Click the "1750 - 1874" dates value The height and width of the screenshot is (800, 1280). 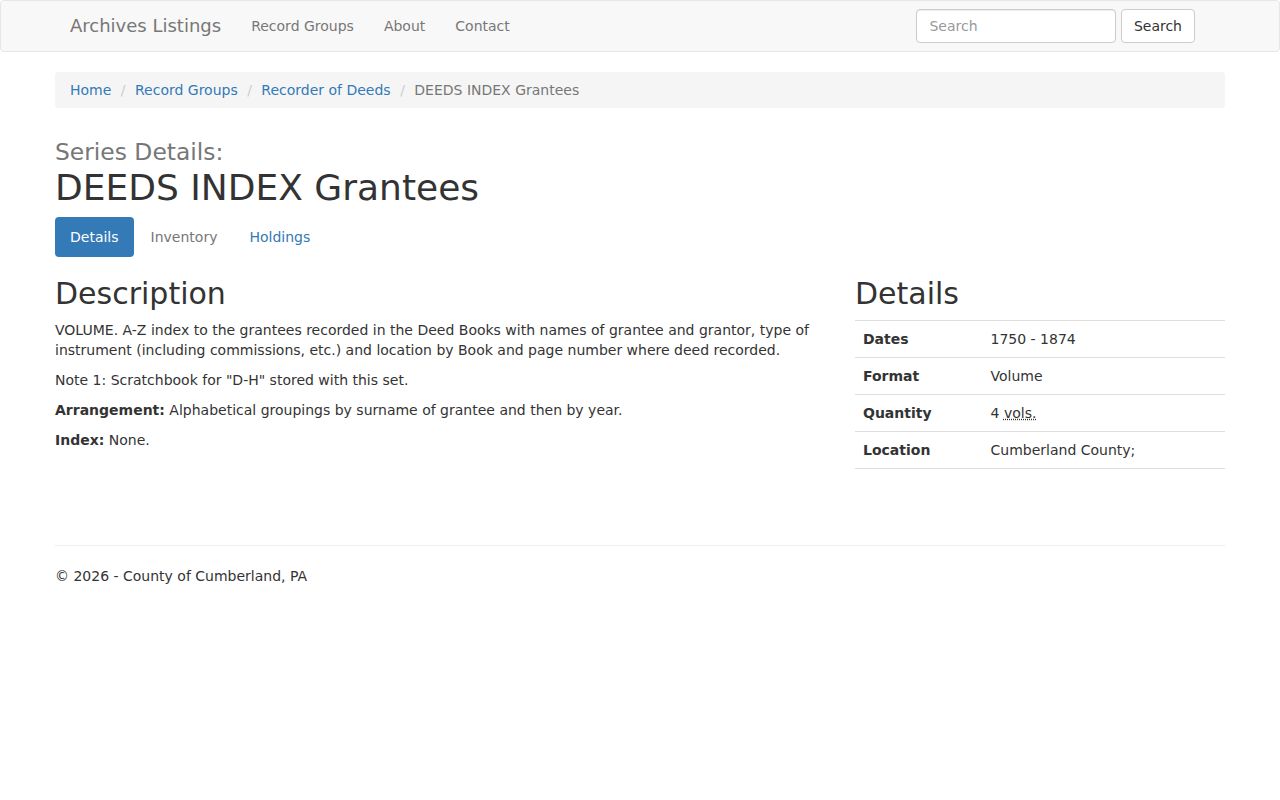tap(1033, 339)
